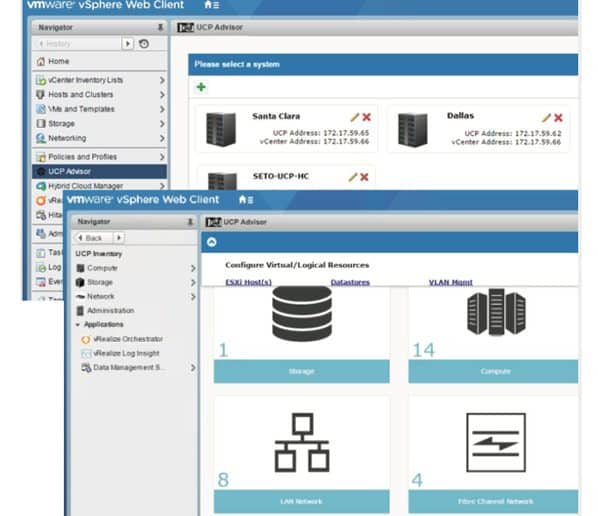Collapse the panel with the up-chevron circle
Image resolution: width=598 pixels, height=516 pixels.
(x=212, y=242)
